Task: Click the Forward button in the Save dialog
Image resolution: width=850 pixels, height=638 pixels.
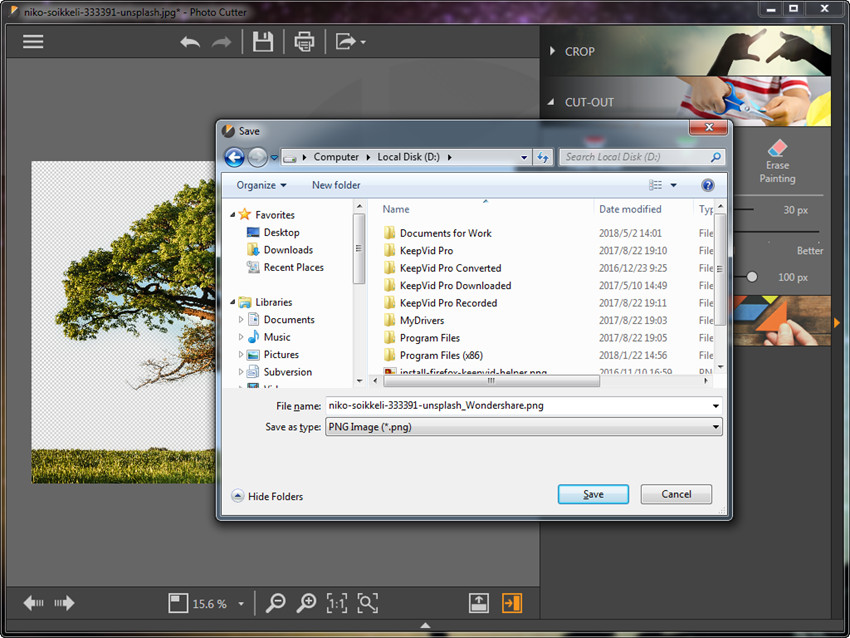Action: pos(257,157)
